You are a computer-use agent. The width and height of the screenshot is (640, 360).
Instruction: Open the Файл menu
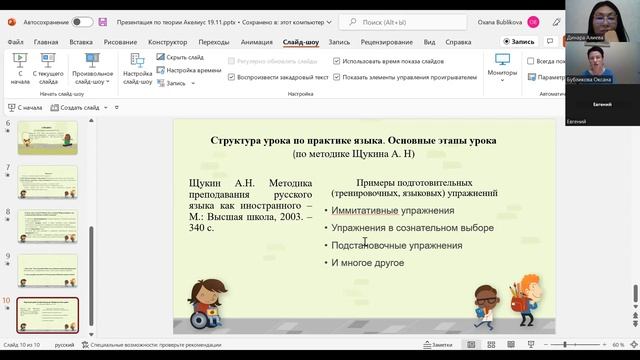click(x=16, y=42)
